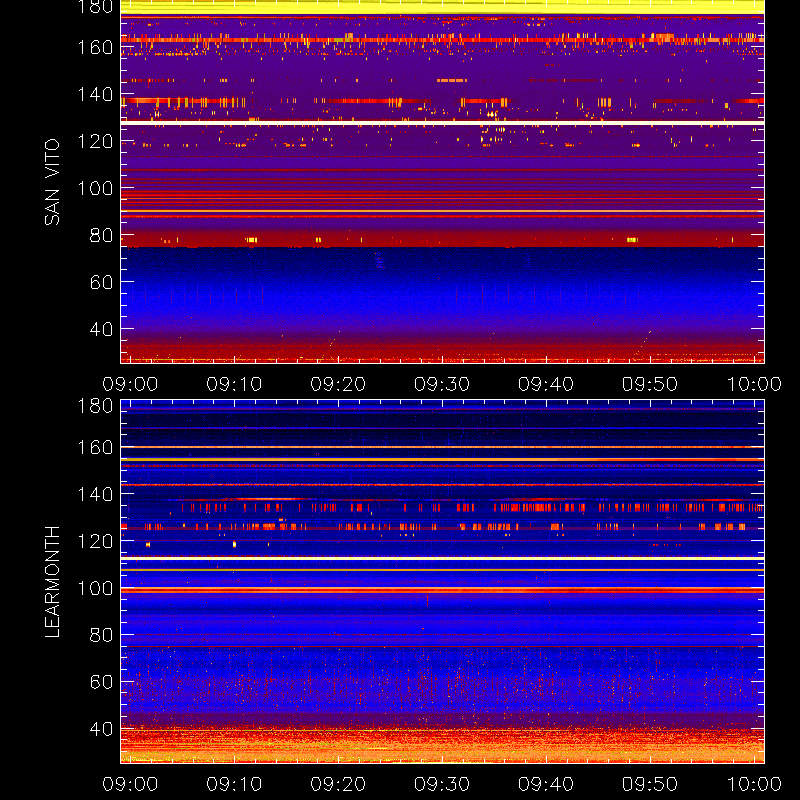This screenshot has height=800, width=800.
Task: Pick the 180 frequency label on Learmonth axis
Action: [x=95, y=406]
